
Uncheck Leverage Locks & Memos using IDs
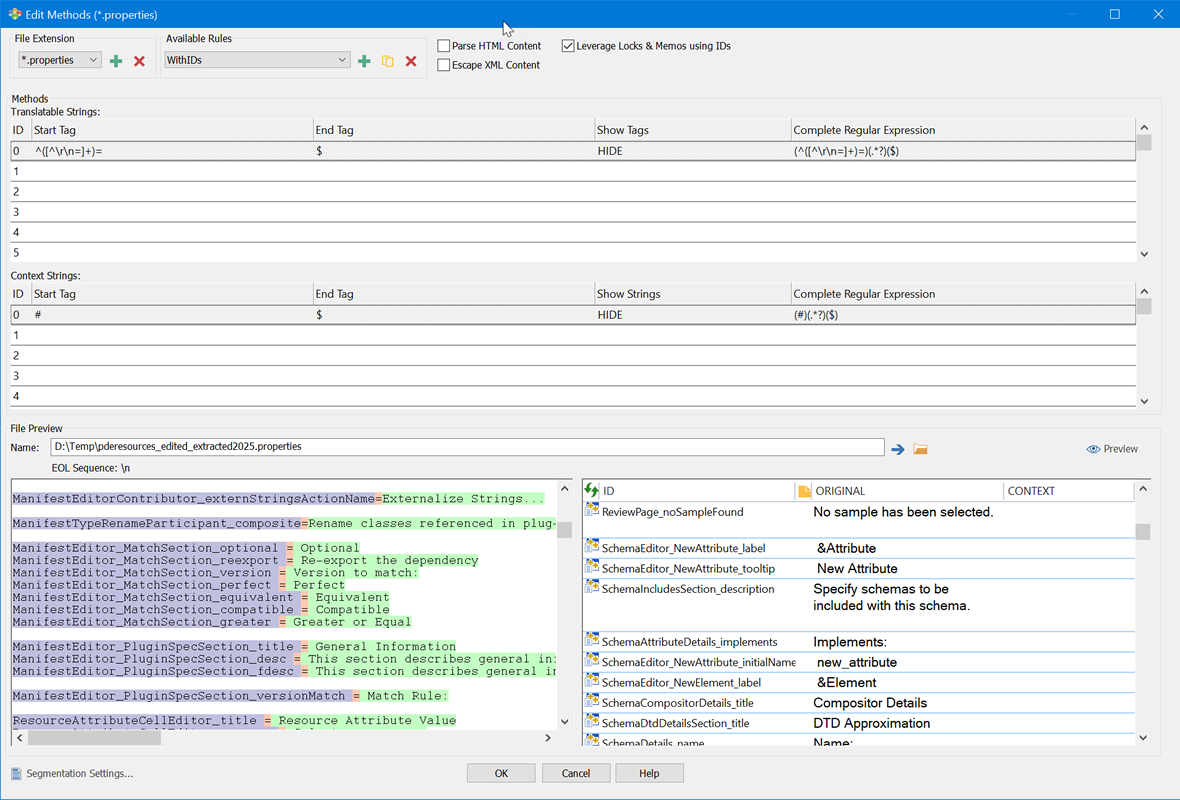click(568, 46)
